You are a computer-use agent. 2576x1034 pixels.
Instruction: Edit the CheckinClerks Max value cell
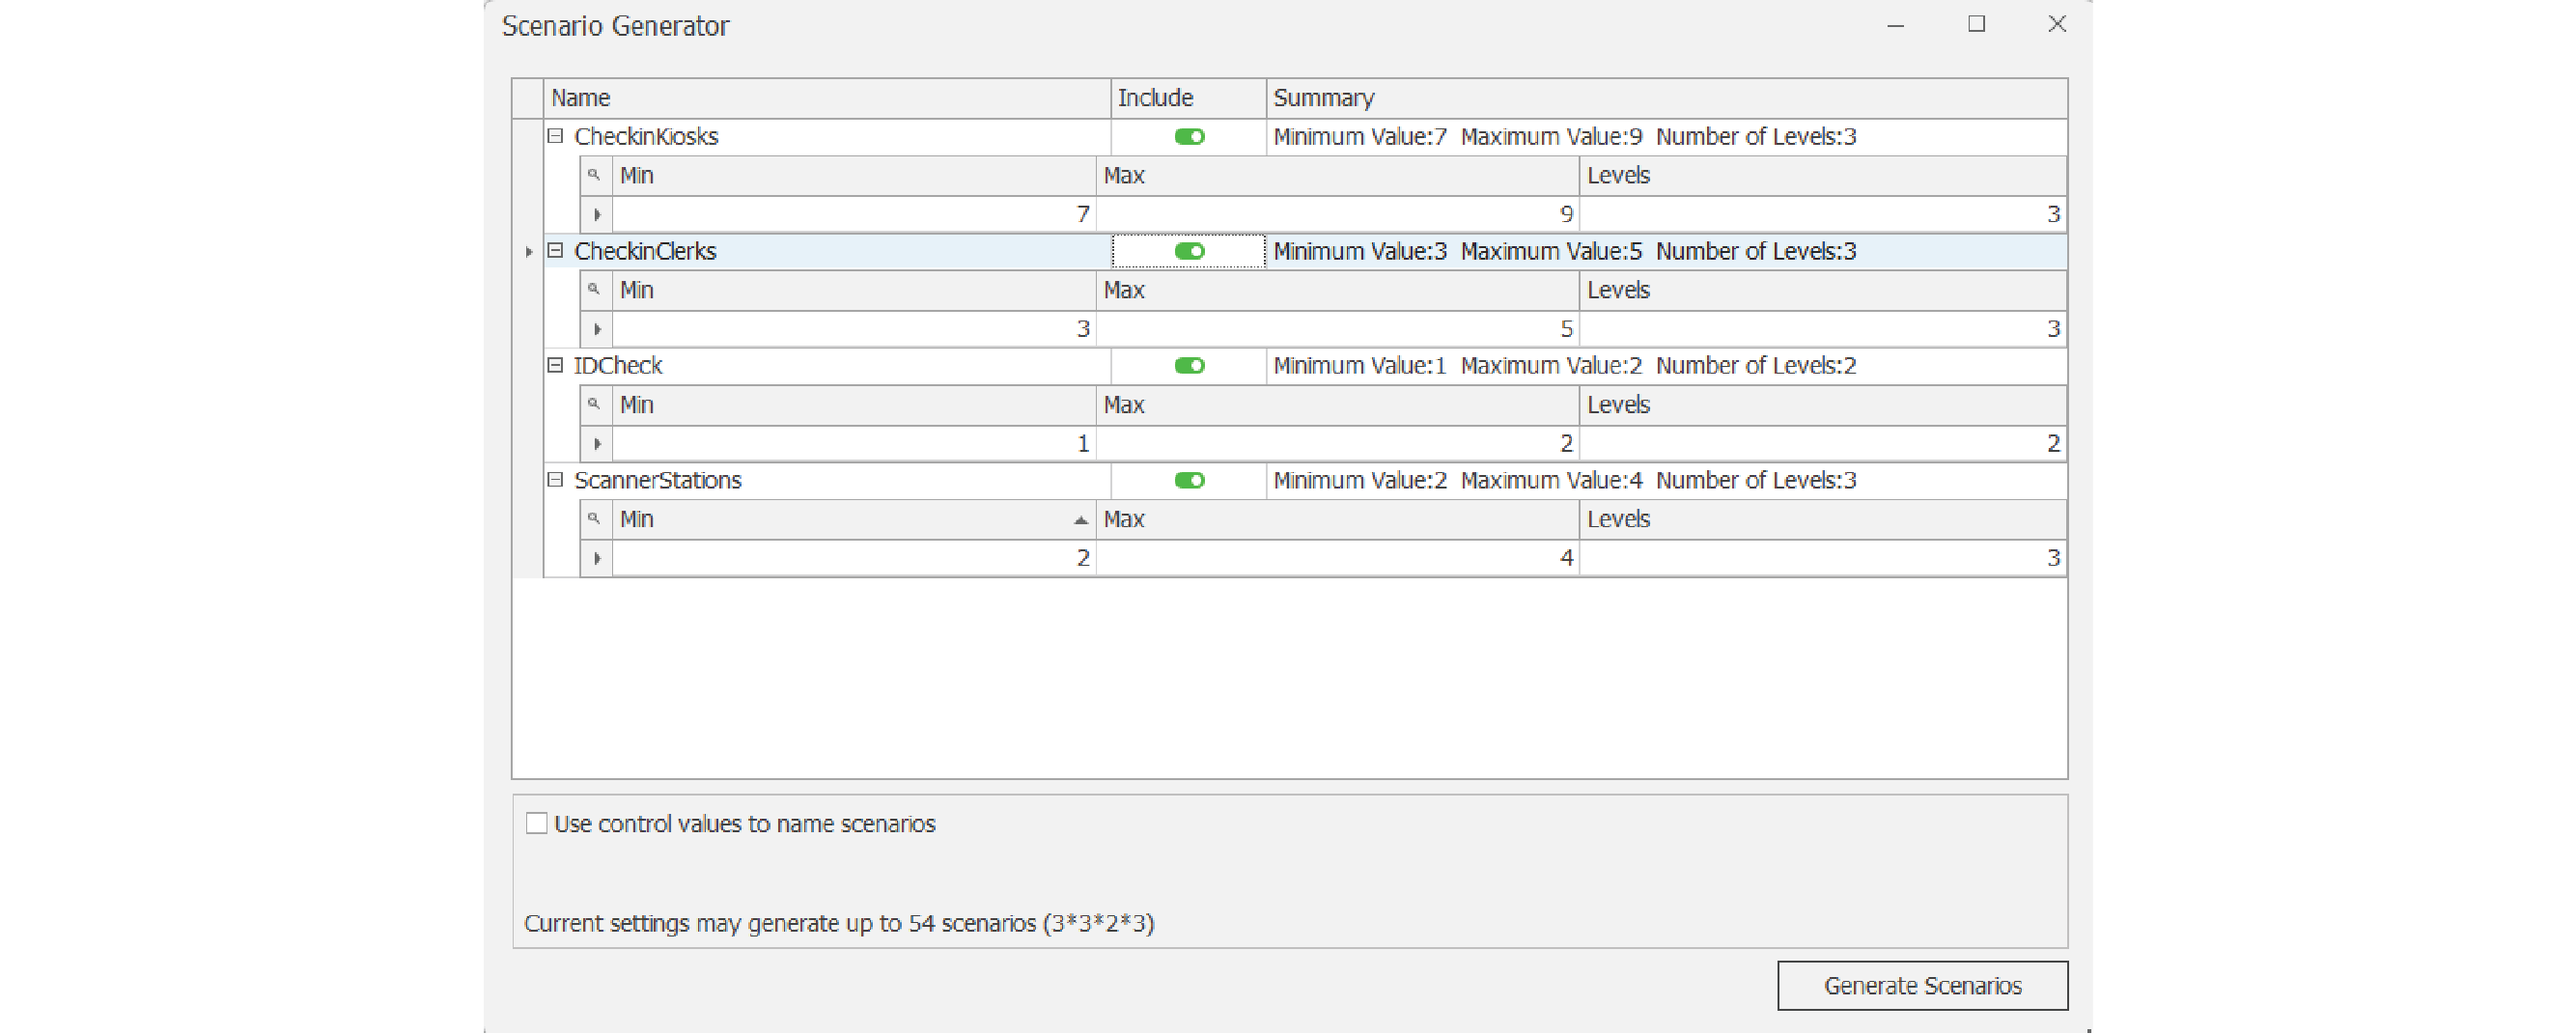point(1337,329)
